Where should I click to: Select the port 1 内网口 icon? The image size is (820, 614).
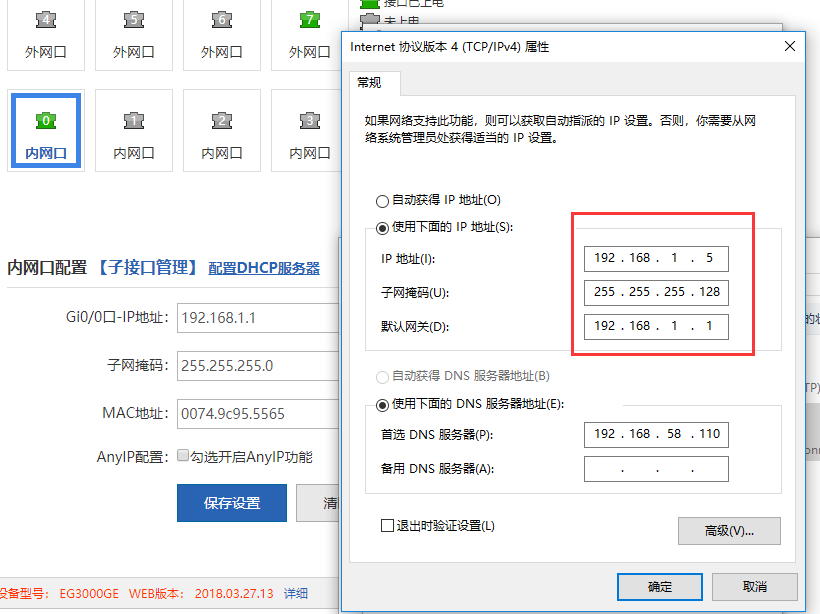point(134,121)
